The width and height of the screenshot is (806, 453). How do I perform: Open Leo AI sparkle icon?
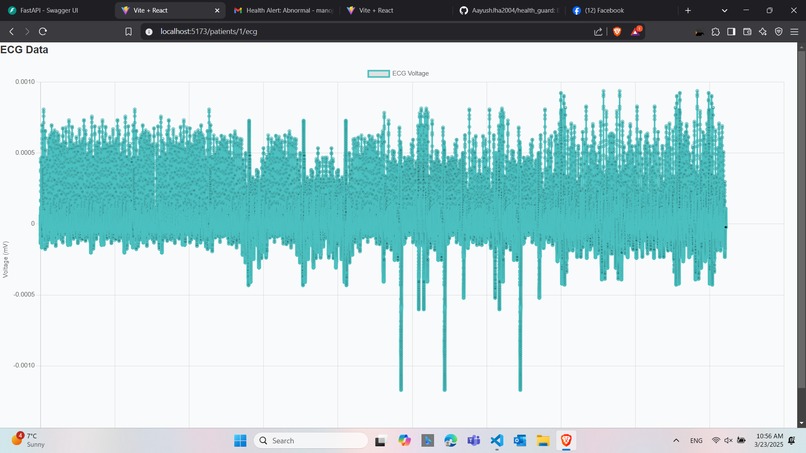pyautogui.click(x=763, y=31)
